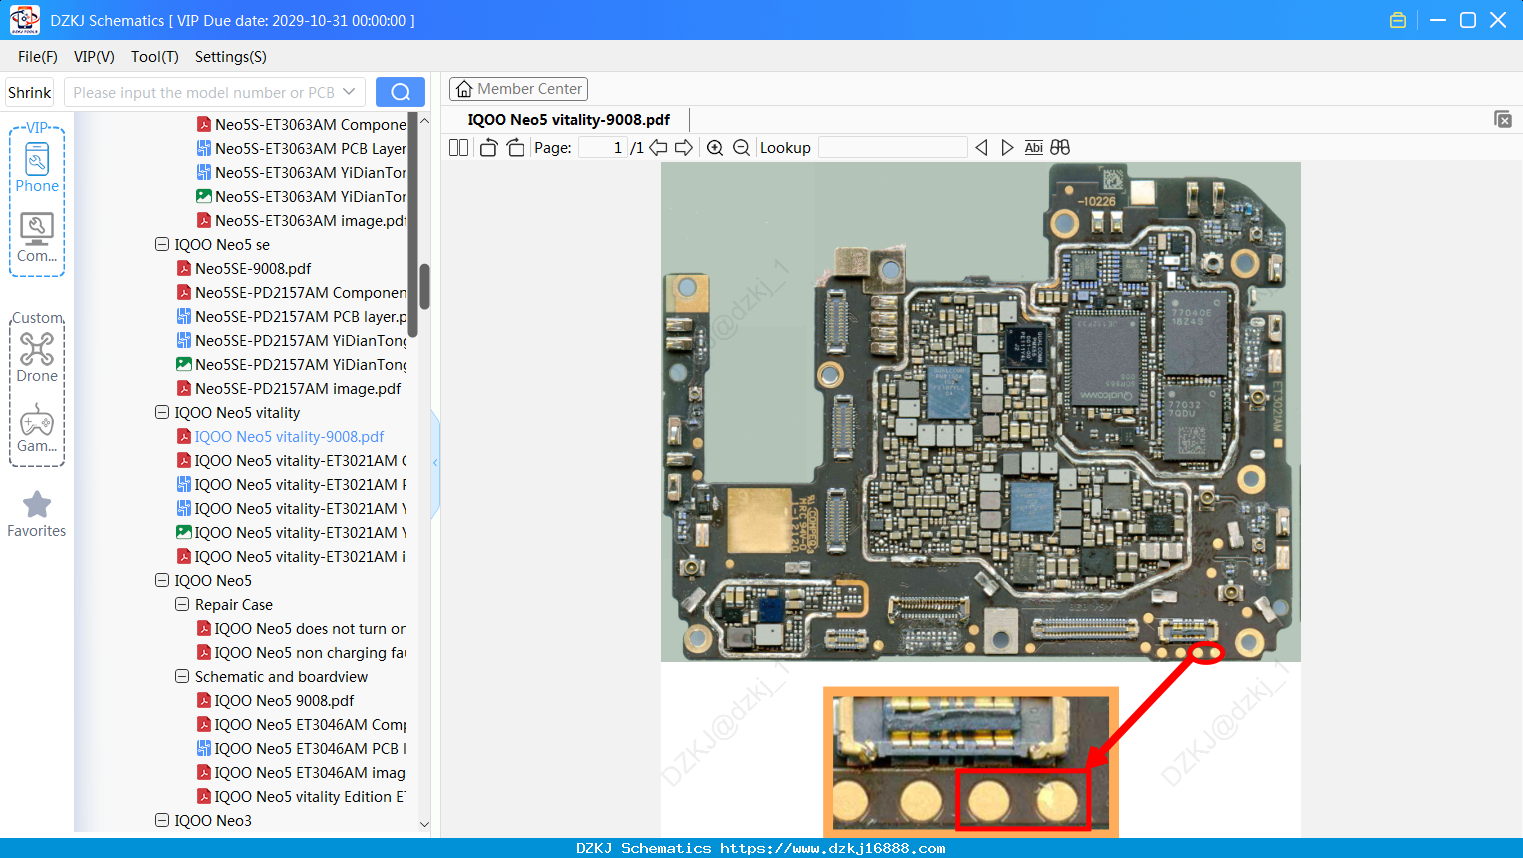Zoom out of the PDF
The image size is (1523, 858).
coord(741,147)
